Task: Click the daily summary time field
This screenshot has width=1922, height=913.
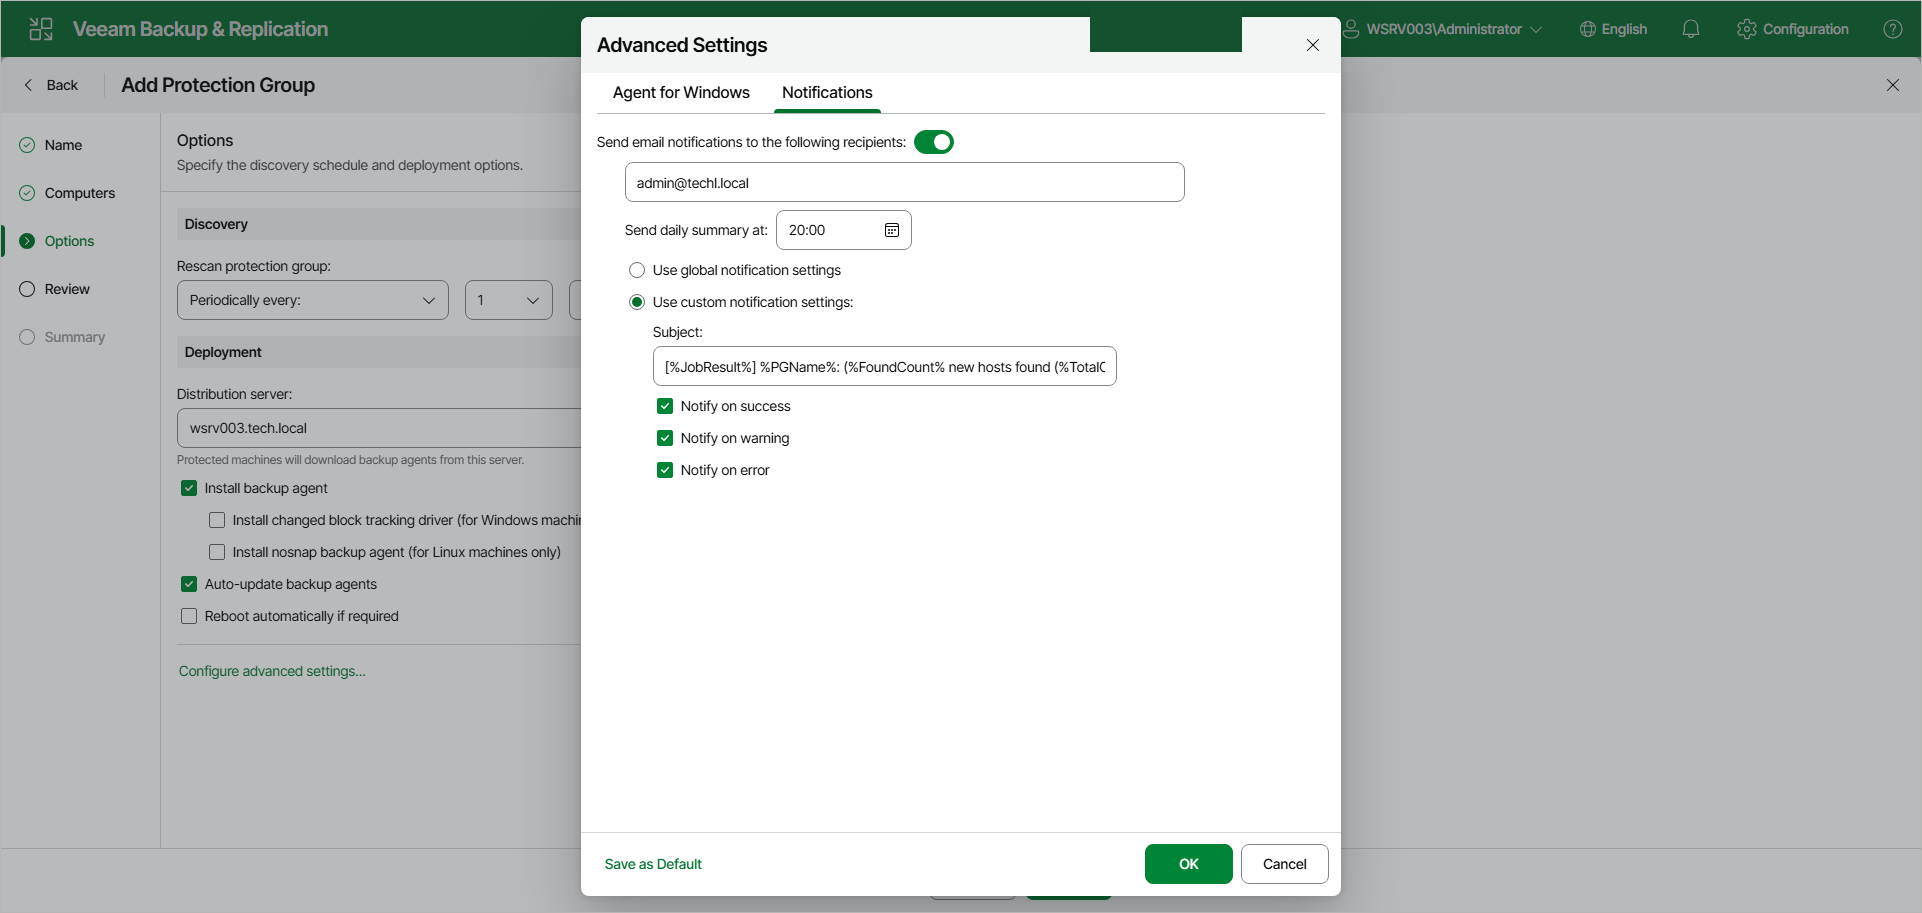Action: (x=844, y=230)
